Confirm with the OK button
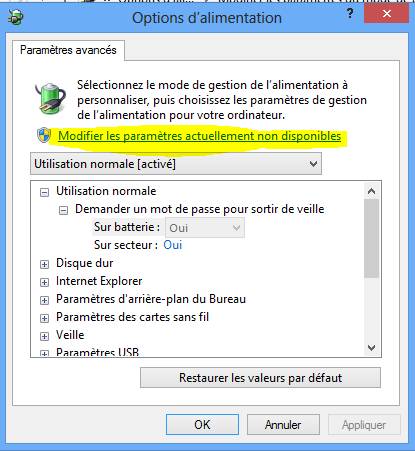This screenshot has height=451, width=415. coord(202,425)
